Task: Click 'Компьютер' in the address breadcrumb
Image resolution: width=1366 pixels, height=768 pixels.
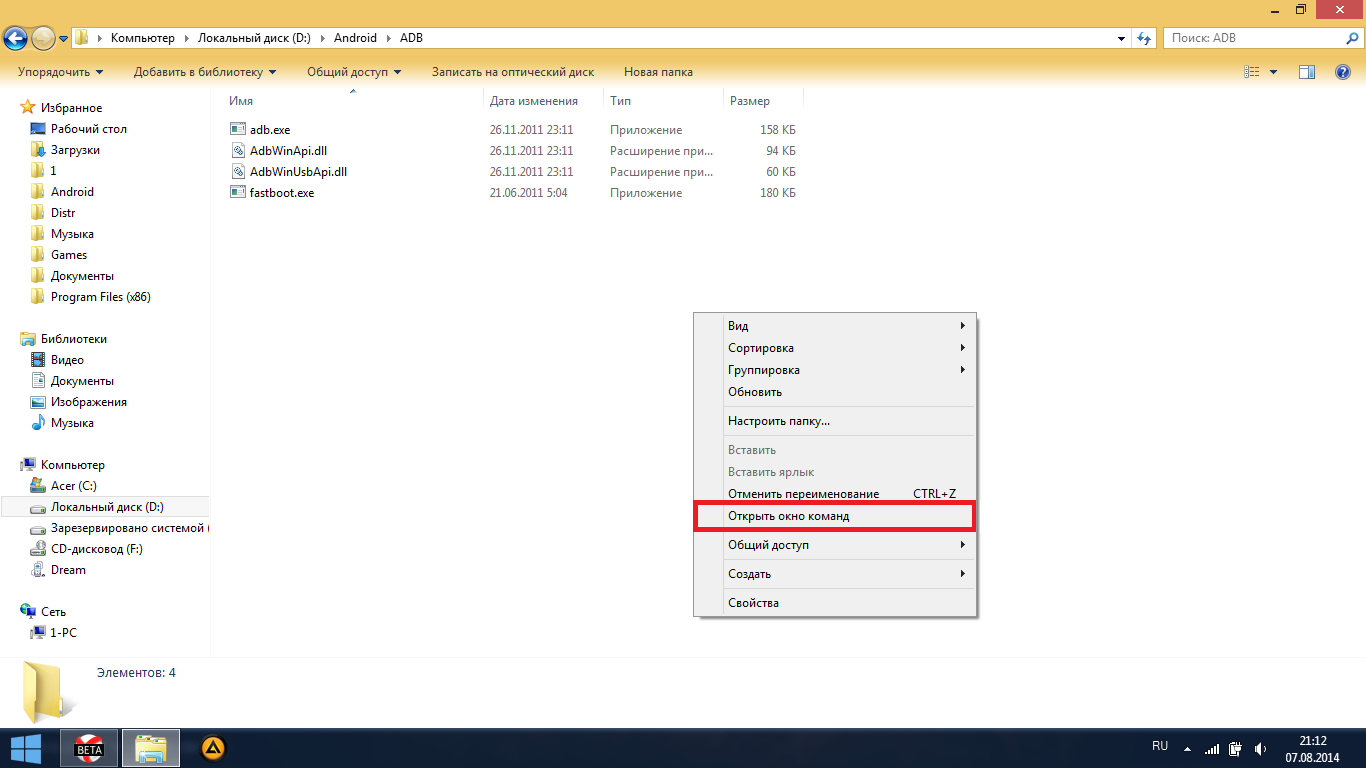Action: (142, 38)
